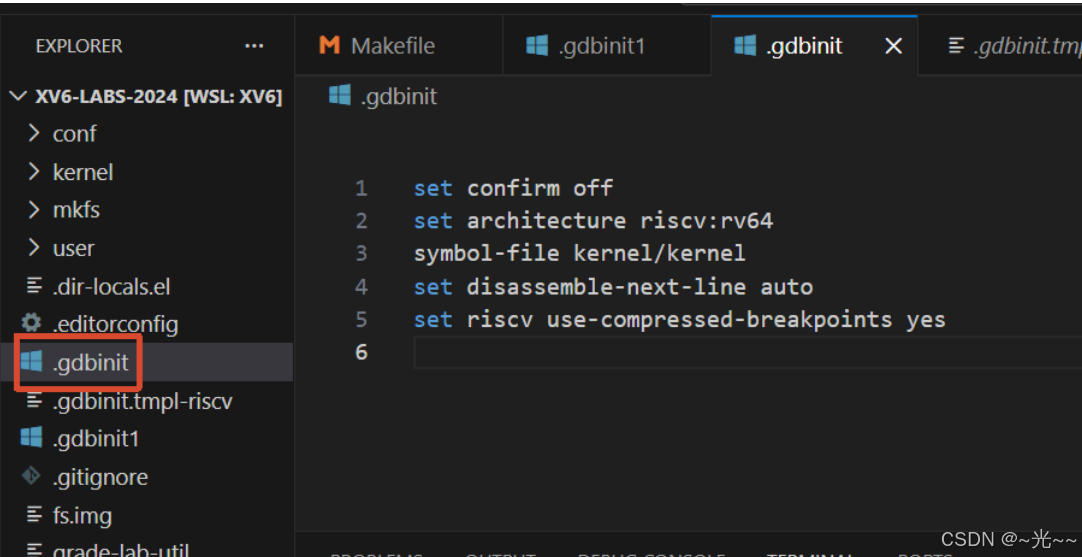Click the Windows icon on .gdbinit1 tab
The width and height of the screenshot is (1082, 557).
click(536, 46)
